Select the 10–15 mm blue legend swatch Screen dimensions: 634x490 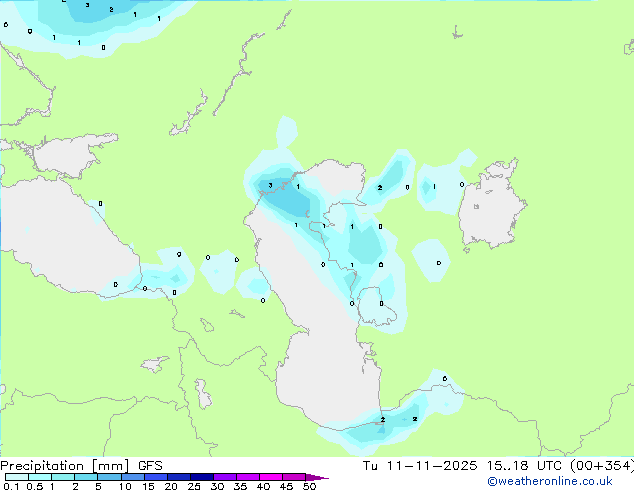pos(132,477)
